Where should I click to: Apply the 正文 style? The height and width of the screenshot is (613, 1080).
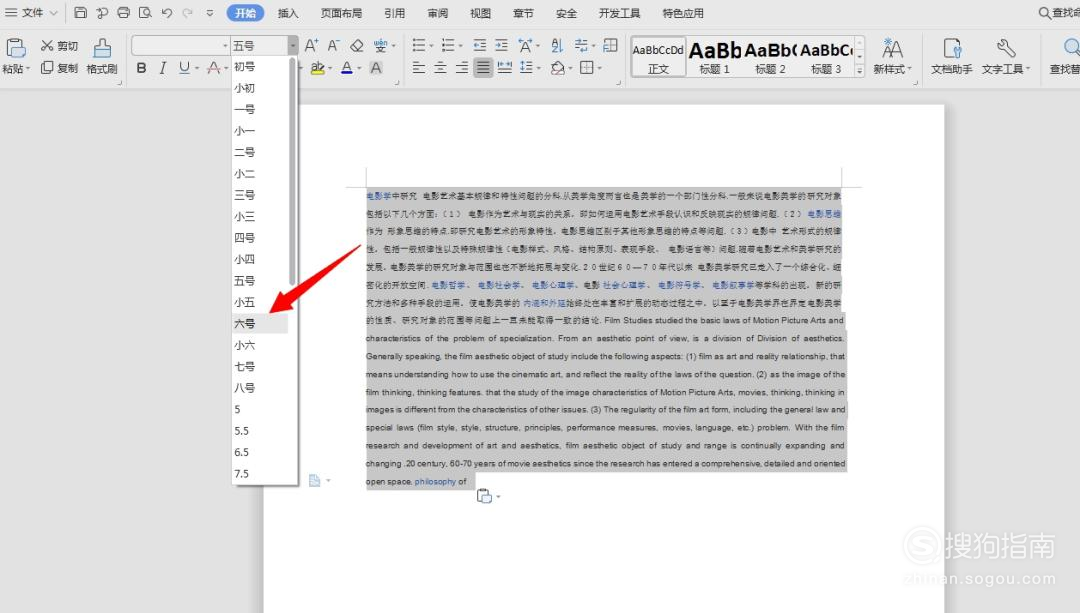[x=658, y=56]
